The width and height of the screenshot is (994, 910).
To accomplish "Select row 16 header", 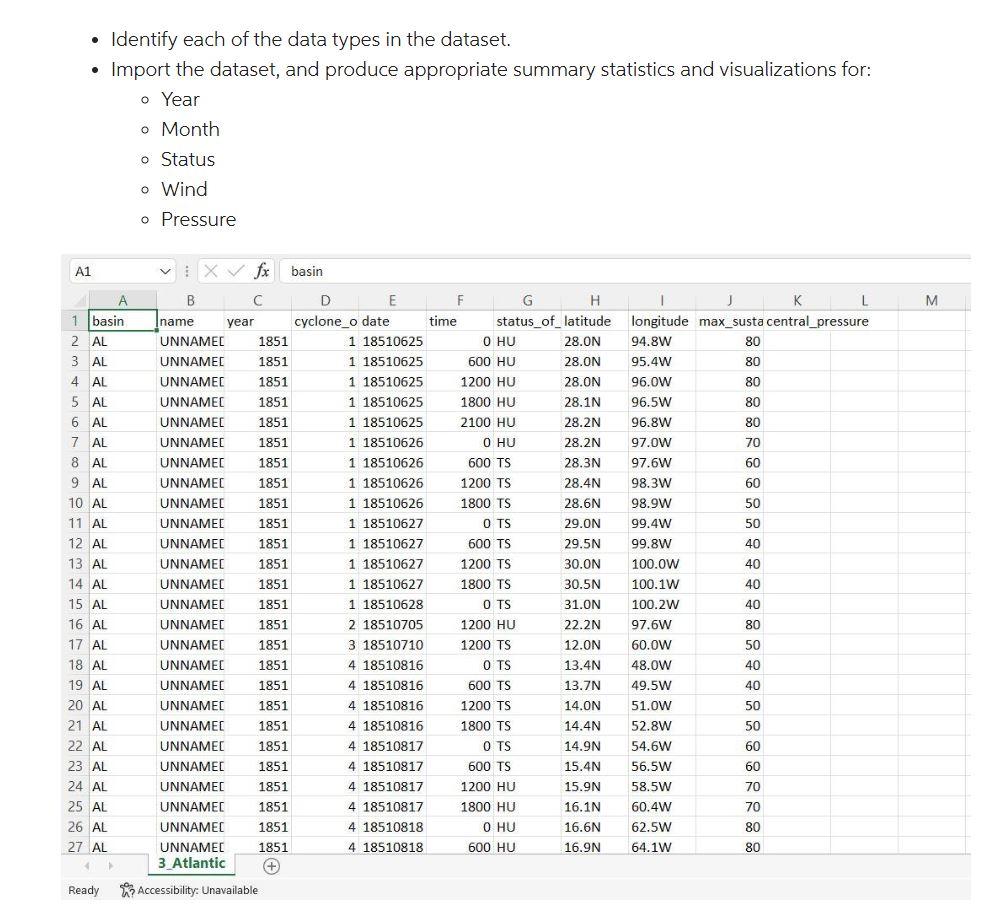I will (75, 625).
